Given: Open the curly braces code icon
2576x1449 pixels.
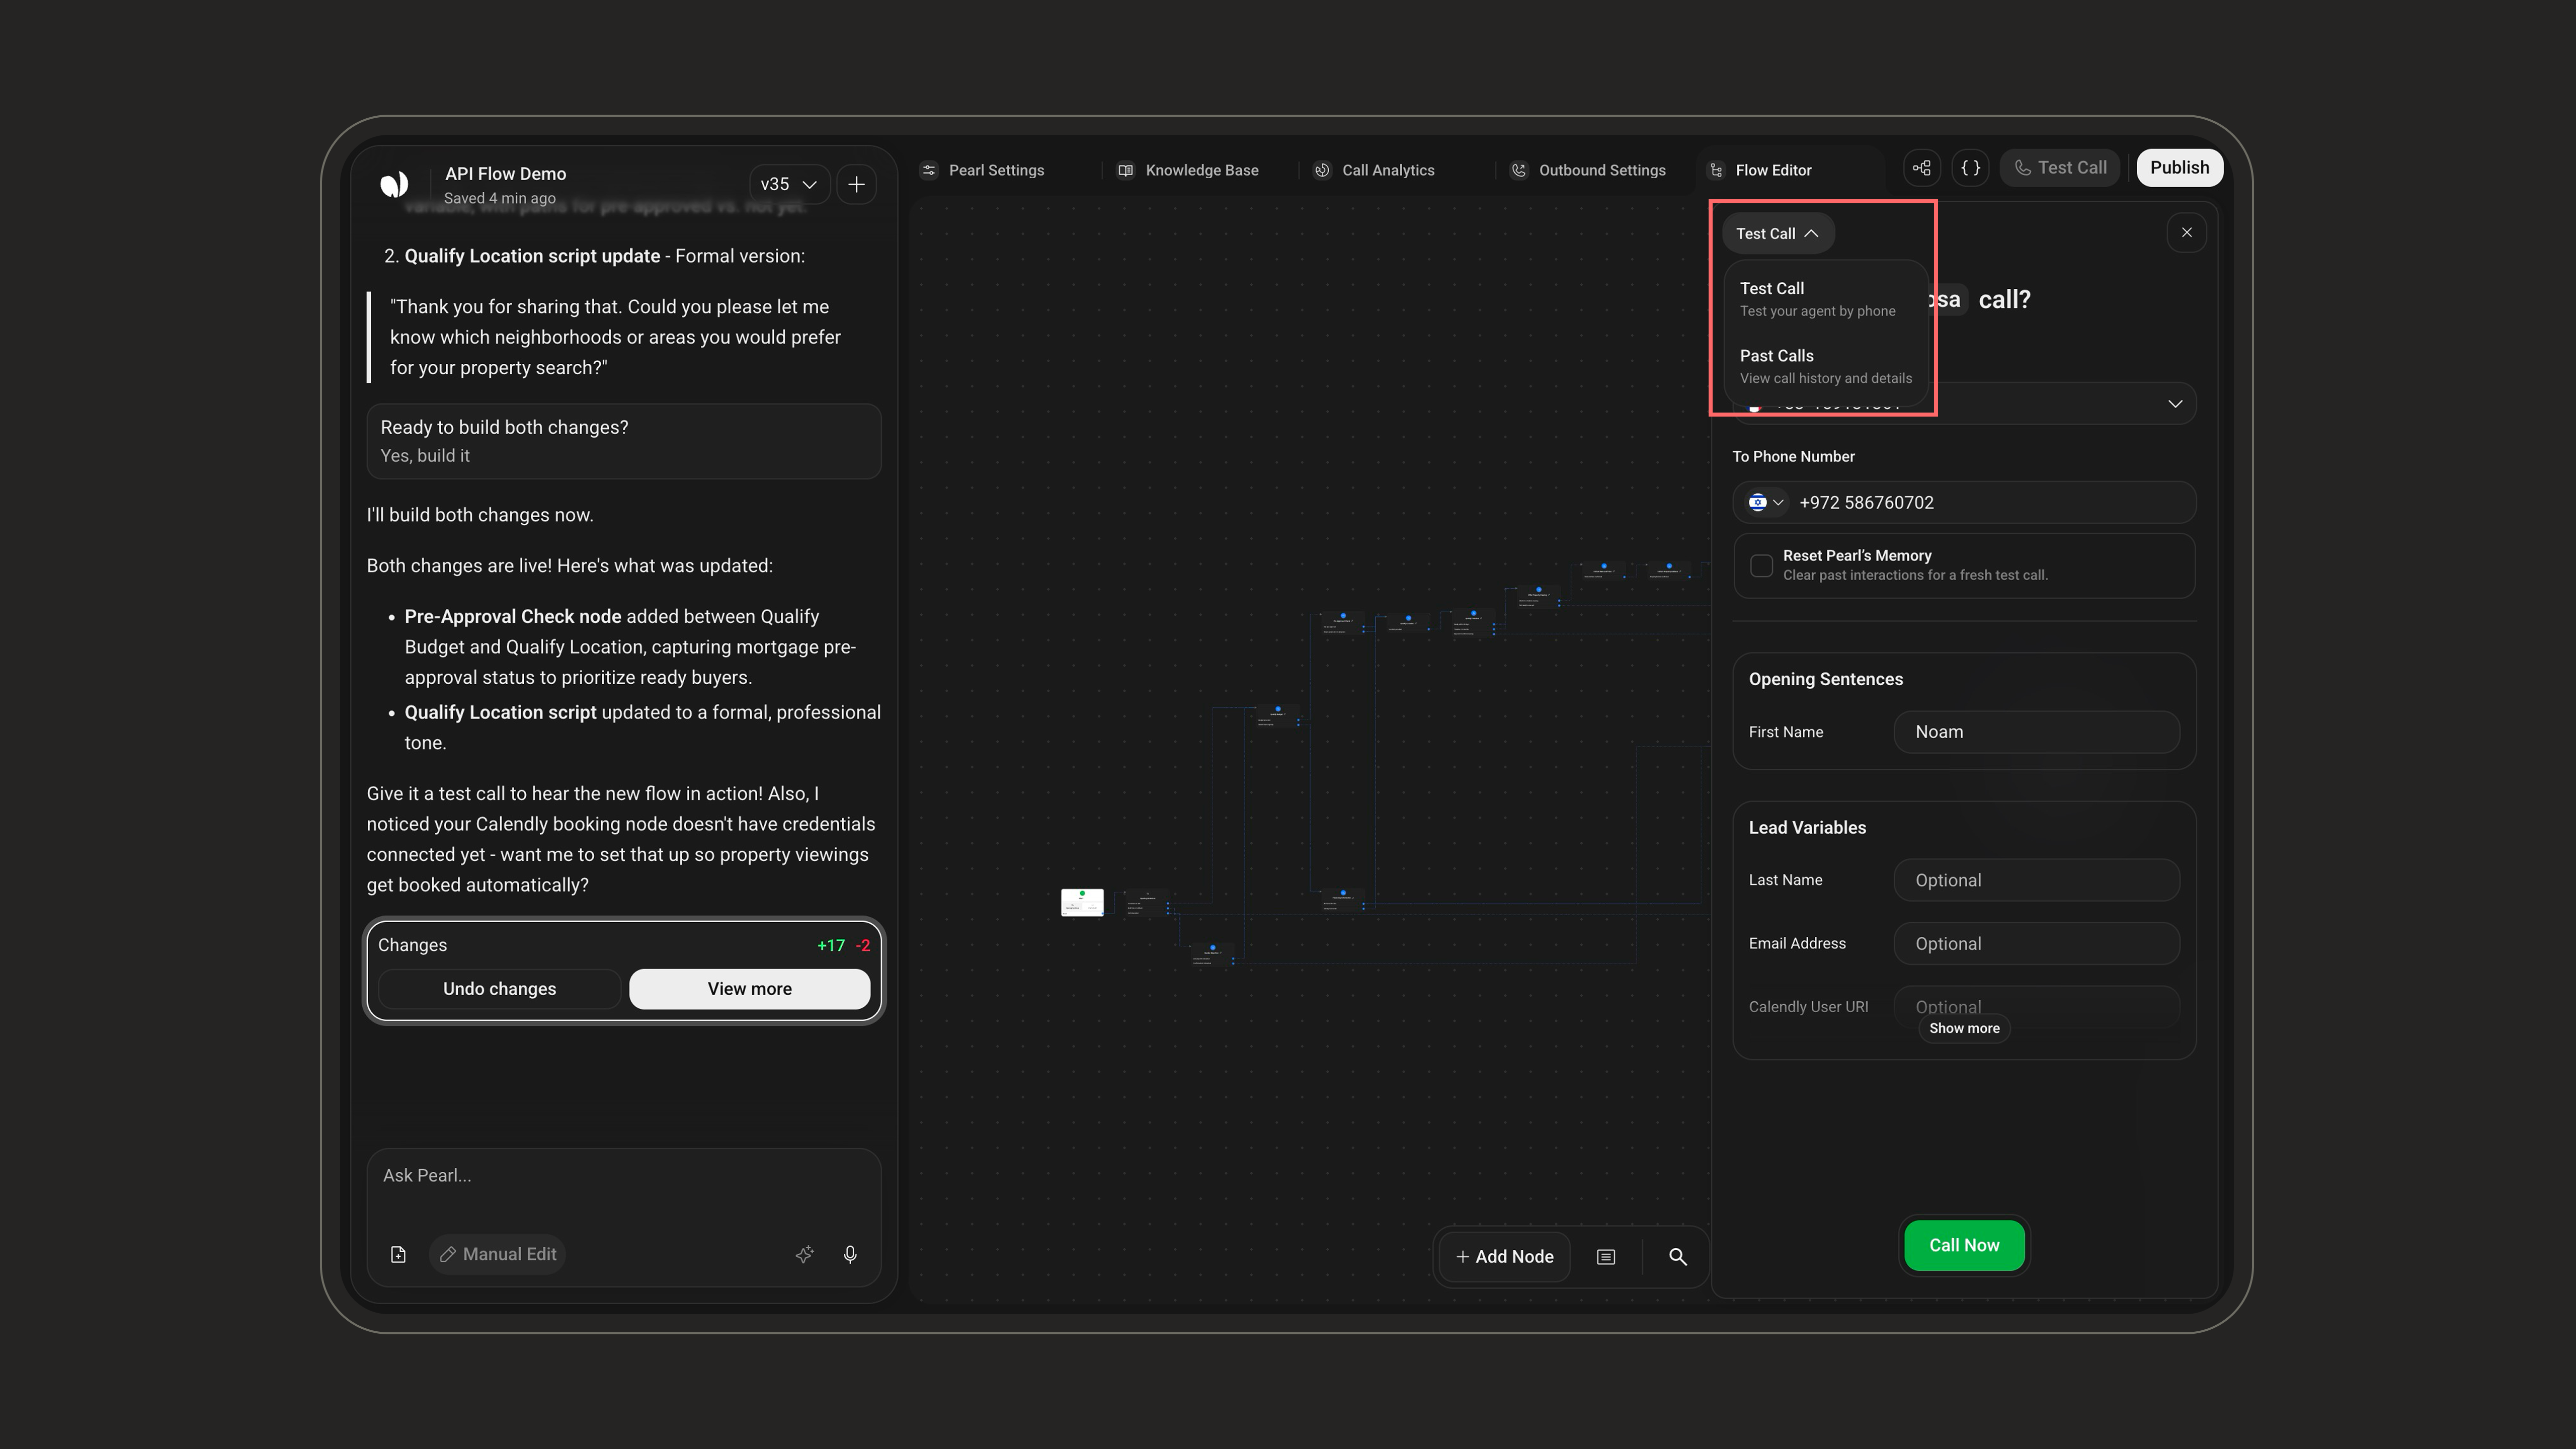Looking at the screenshot, I should 1970,168.
